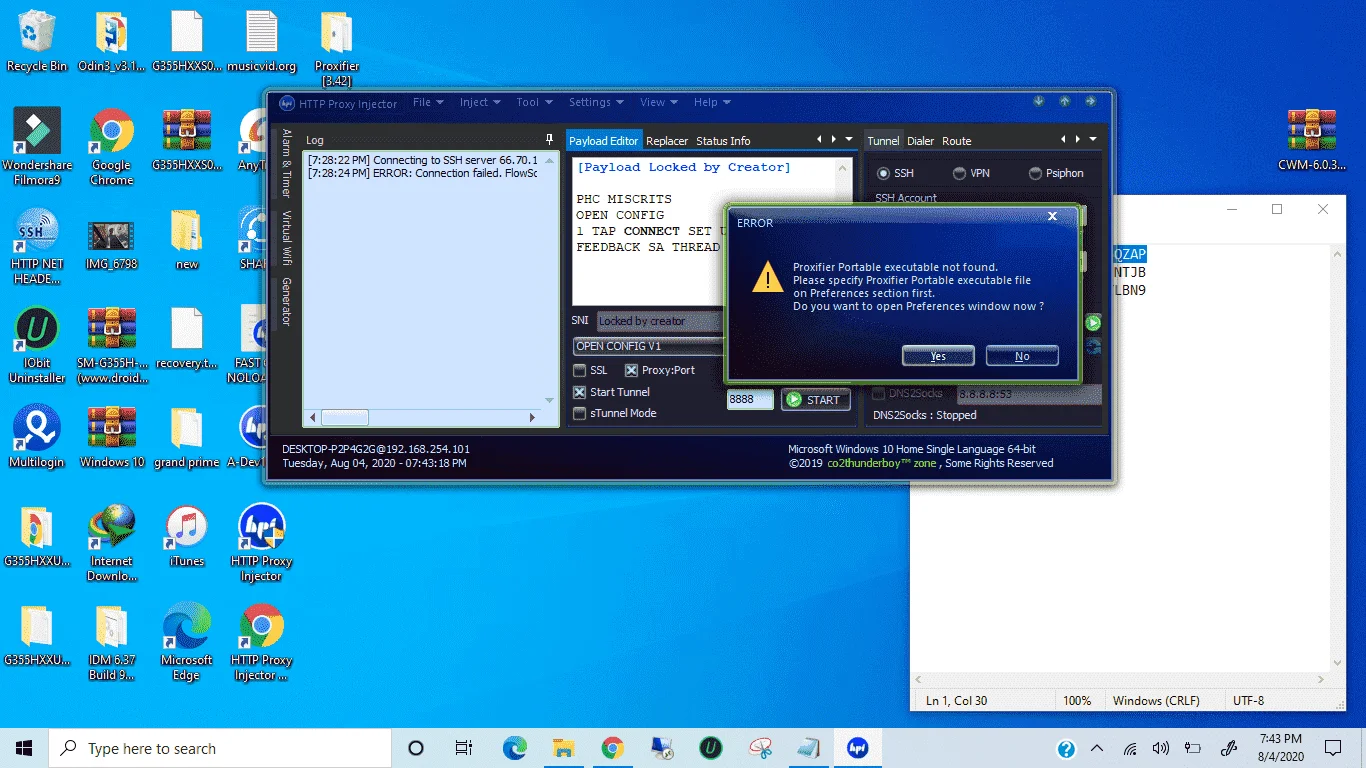
Task: Switch to the Replacer tab
Action: pos(667,141)
